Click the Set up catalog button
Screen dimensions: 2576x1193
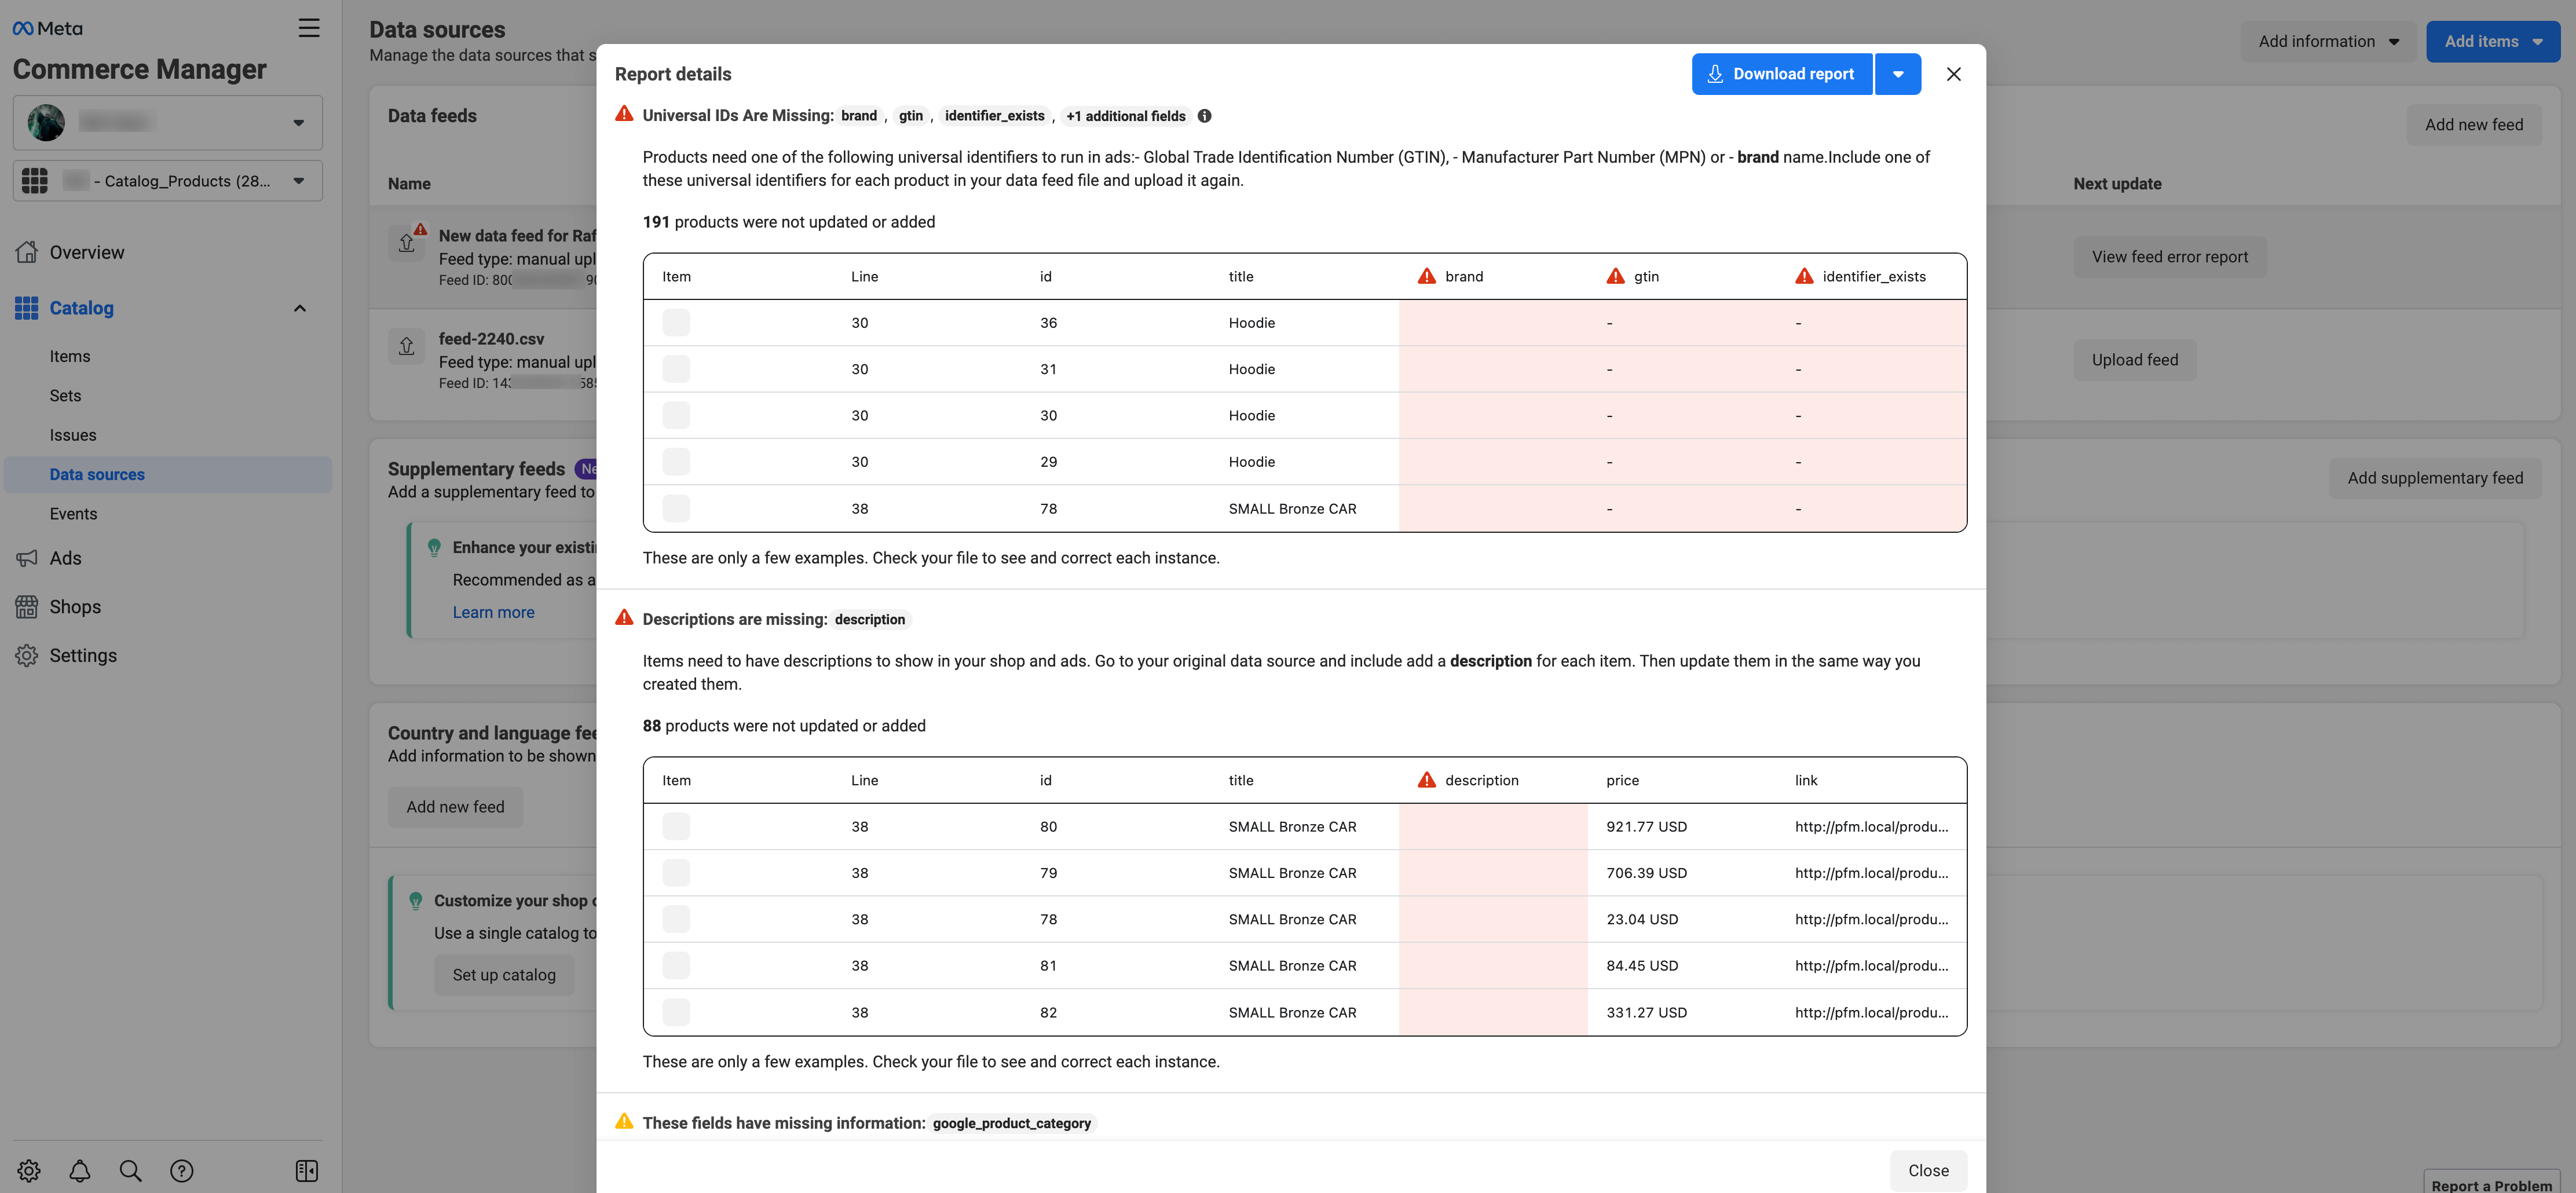pos(504,975)
